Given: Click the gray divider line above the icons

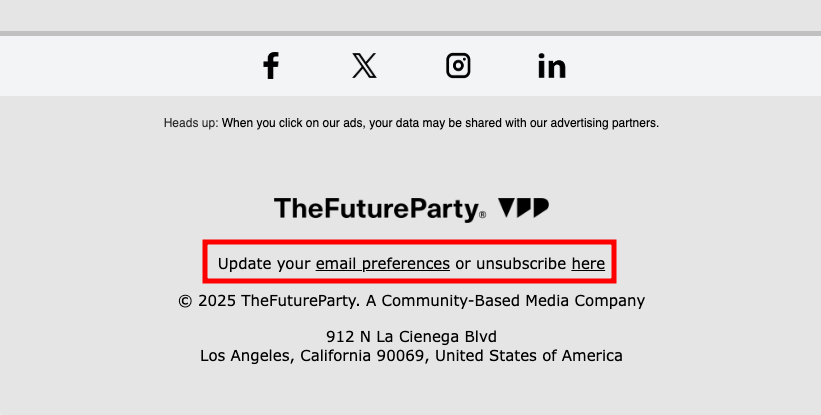Looking at the screenshot, I should pos(410,33).
